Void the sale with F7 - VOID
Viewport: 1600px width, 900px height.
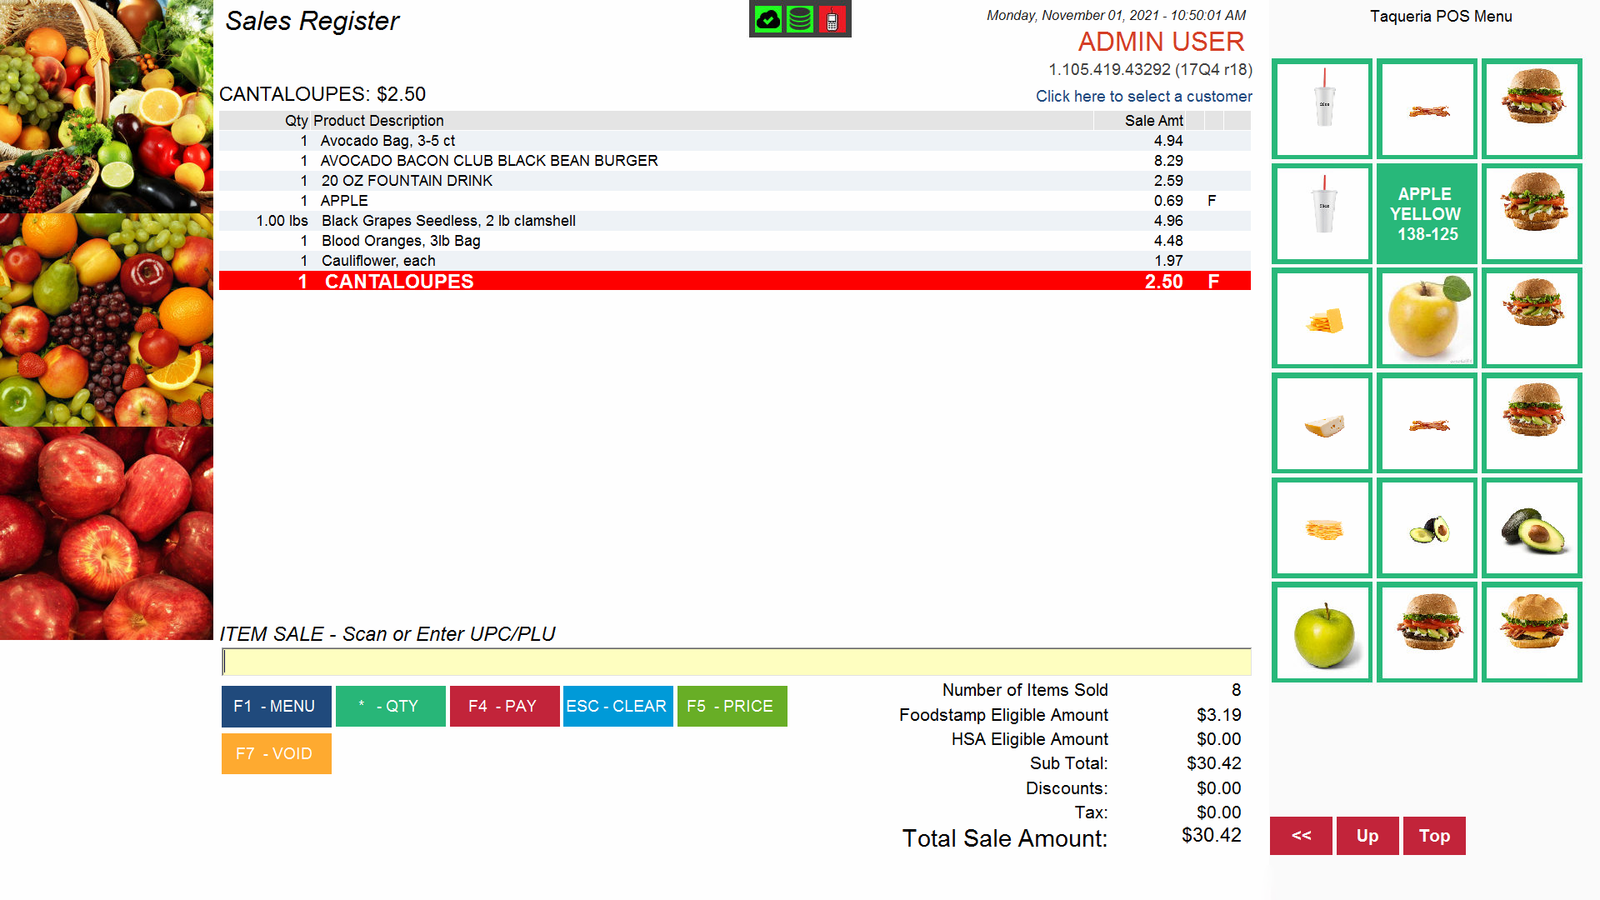tap(276, 753)
